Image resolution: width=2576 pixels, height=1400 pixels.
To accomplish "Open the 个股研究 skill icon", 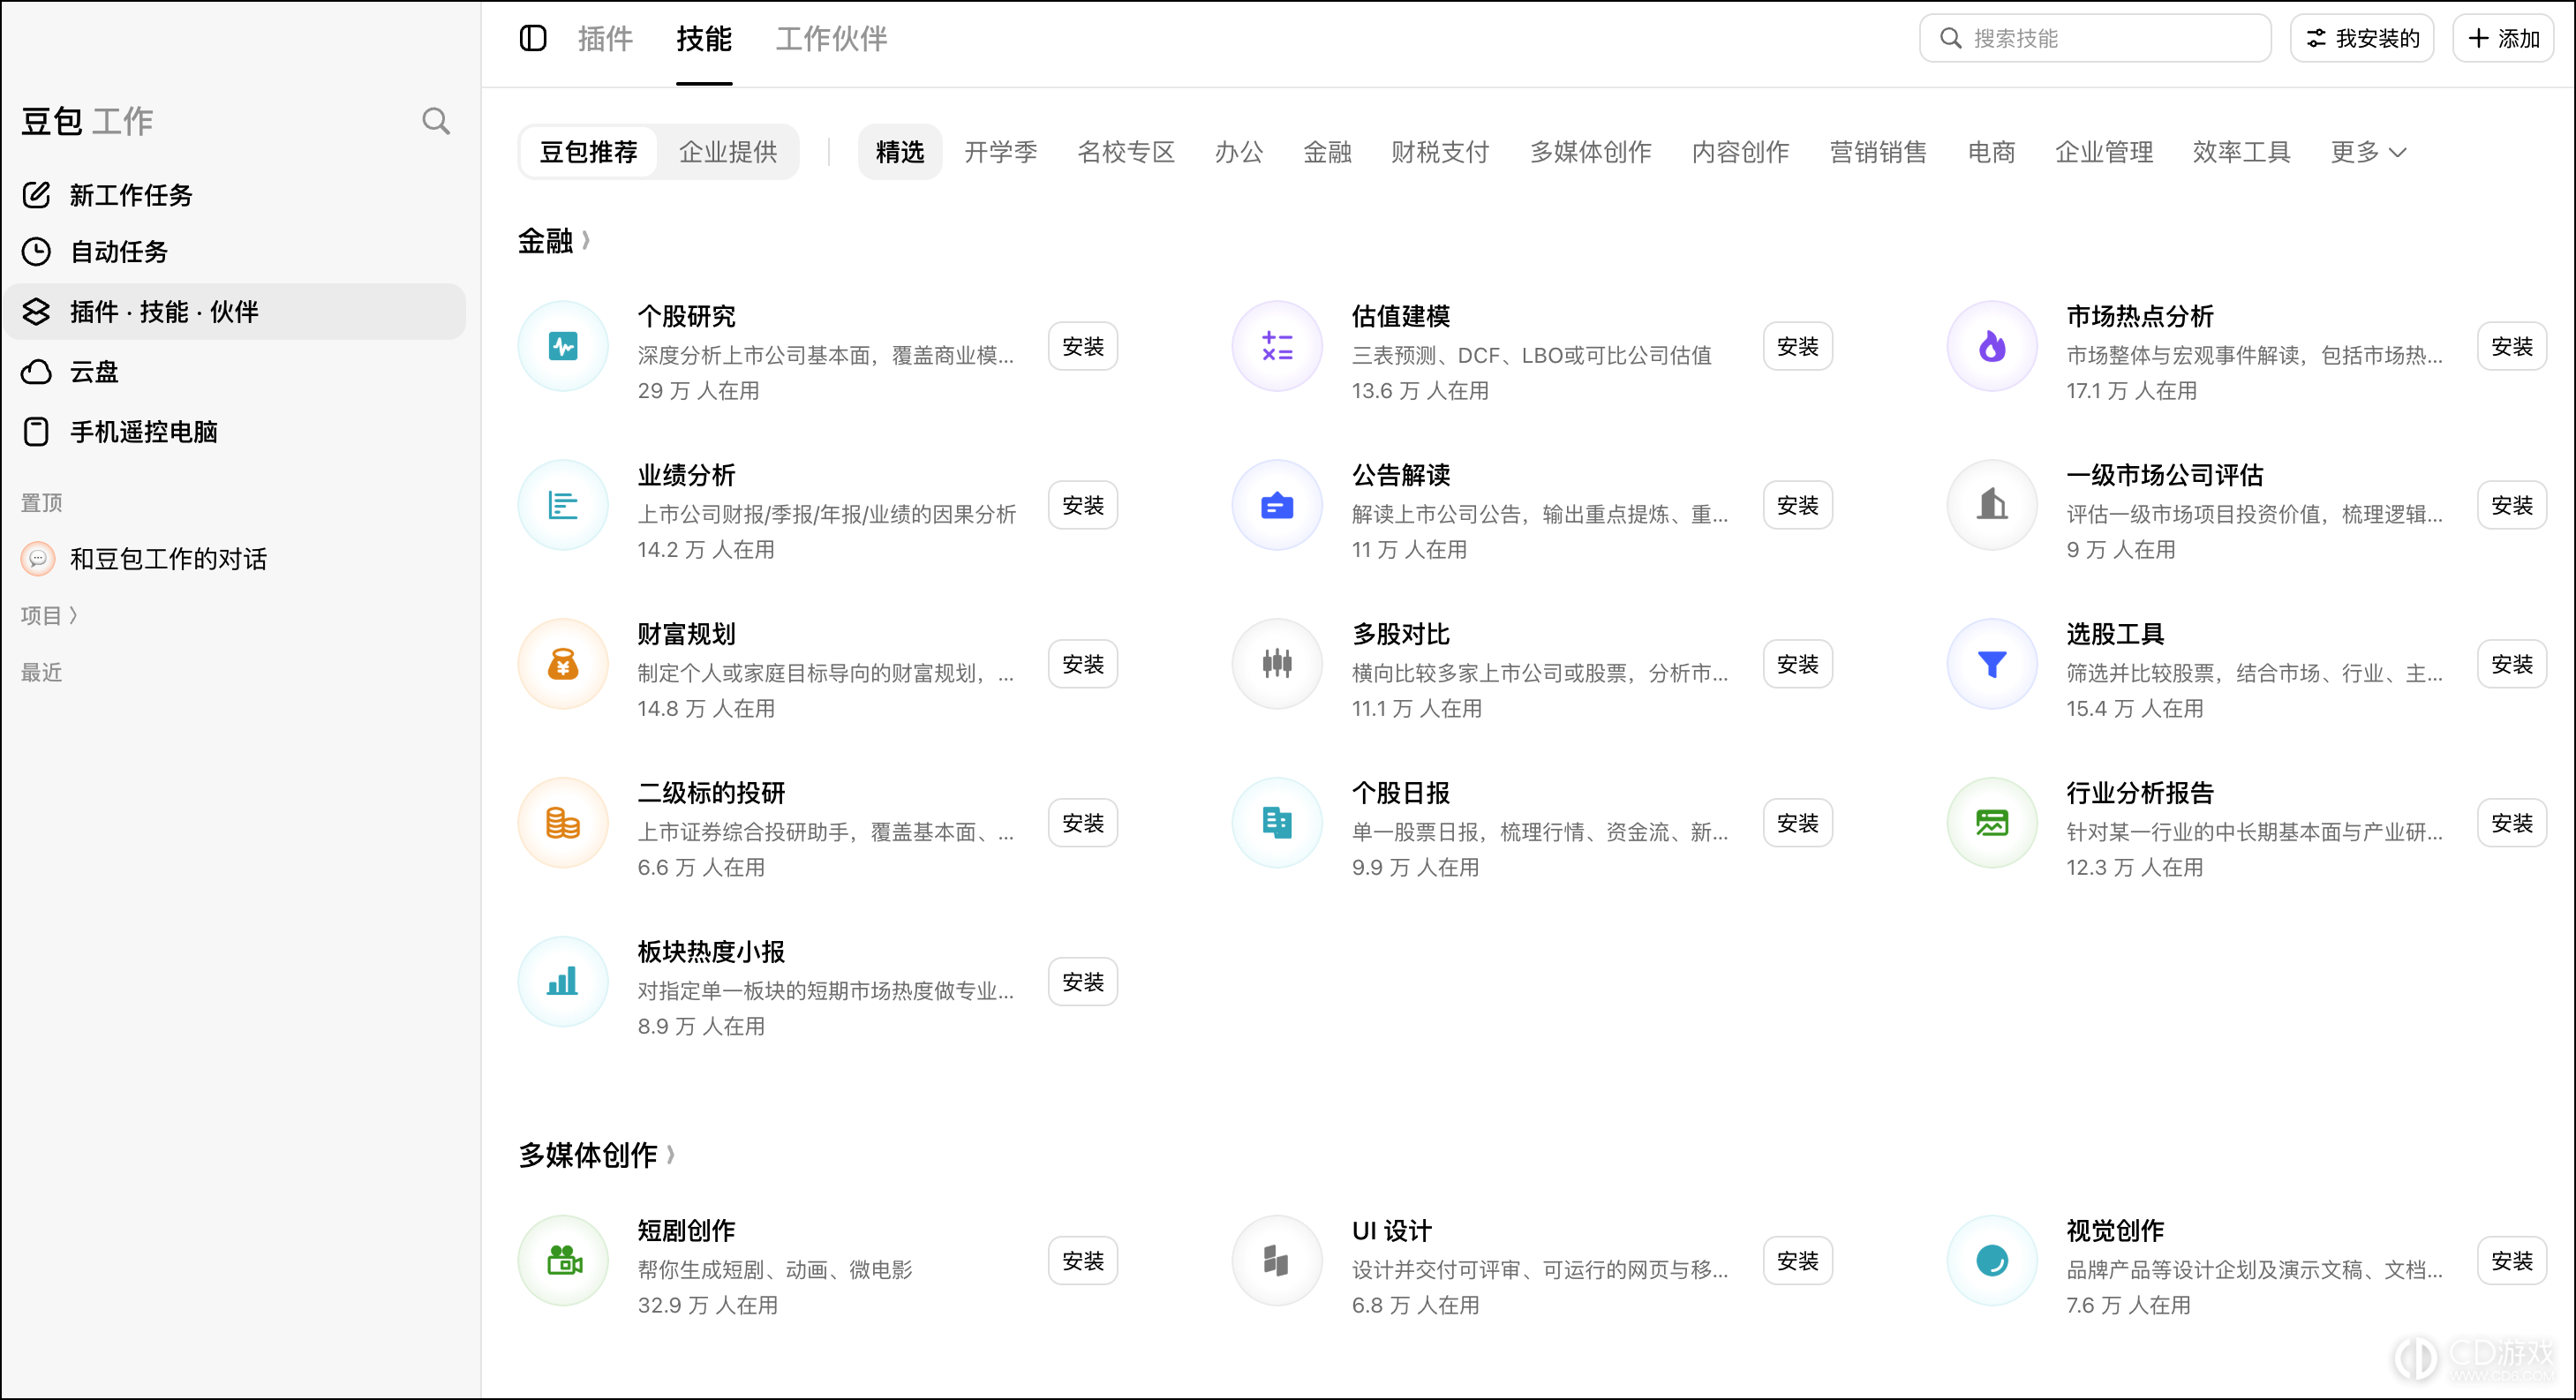I will pyautogui.click(x=563, y=346).
